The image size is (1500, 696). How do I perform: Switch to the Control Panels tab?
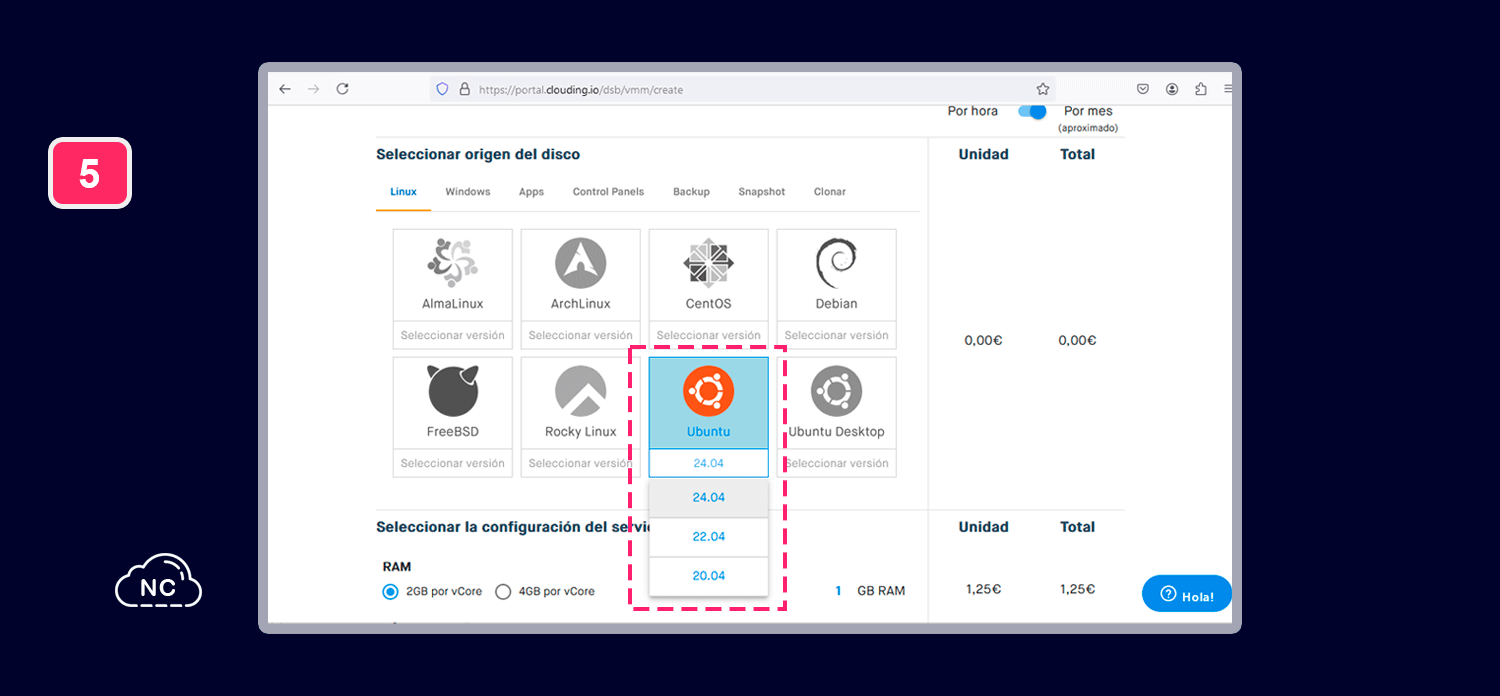tap(608, 191)
